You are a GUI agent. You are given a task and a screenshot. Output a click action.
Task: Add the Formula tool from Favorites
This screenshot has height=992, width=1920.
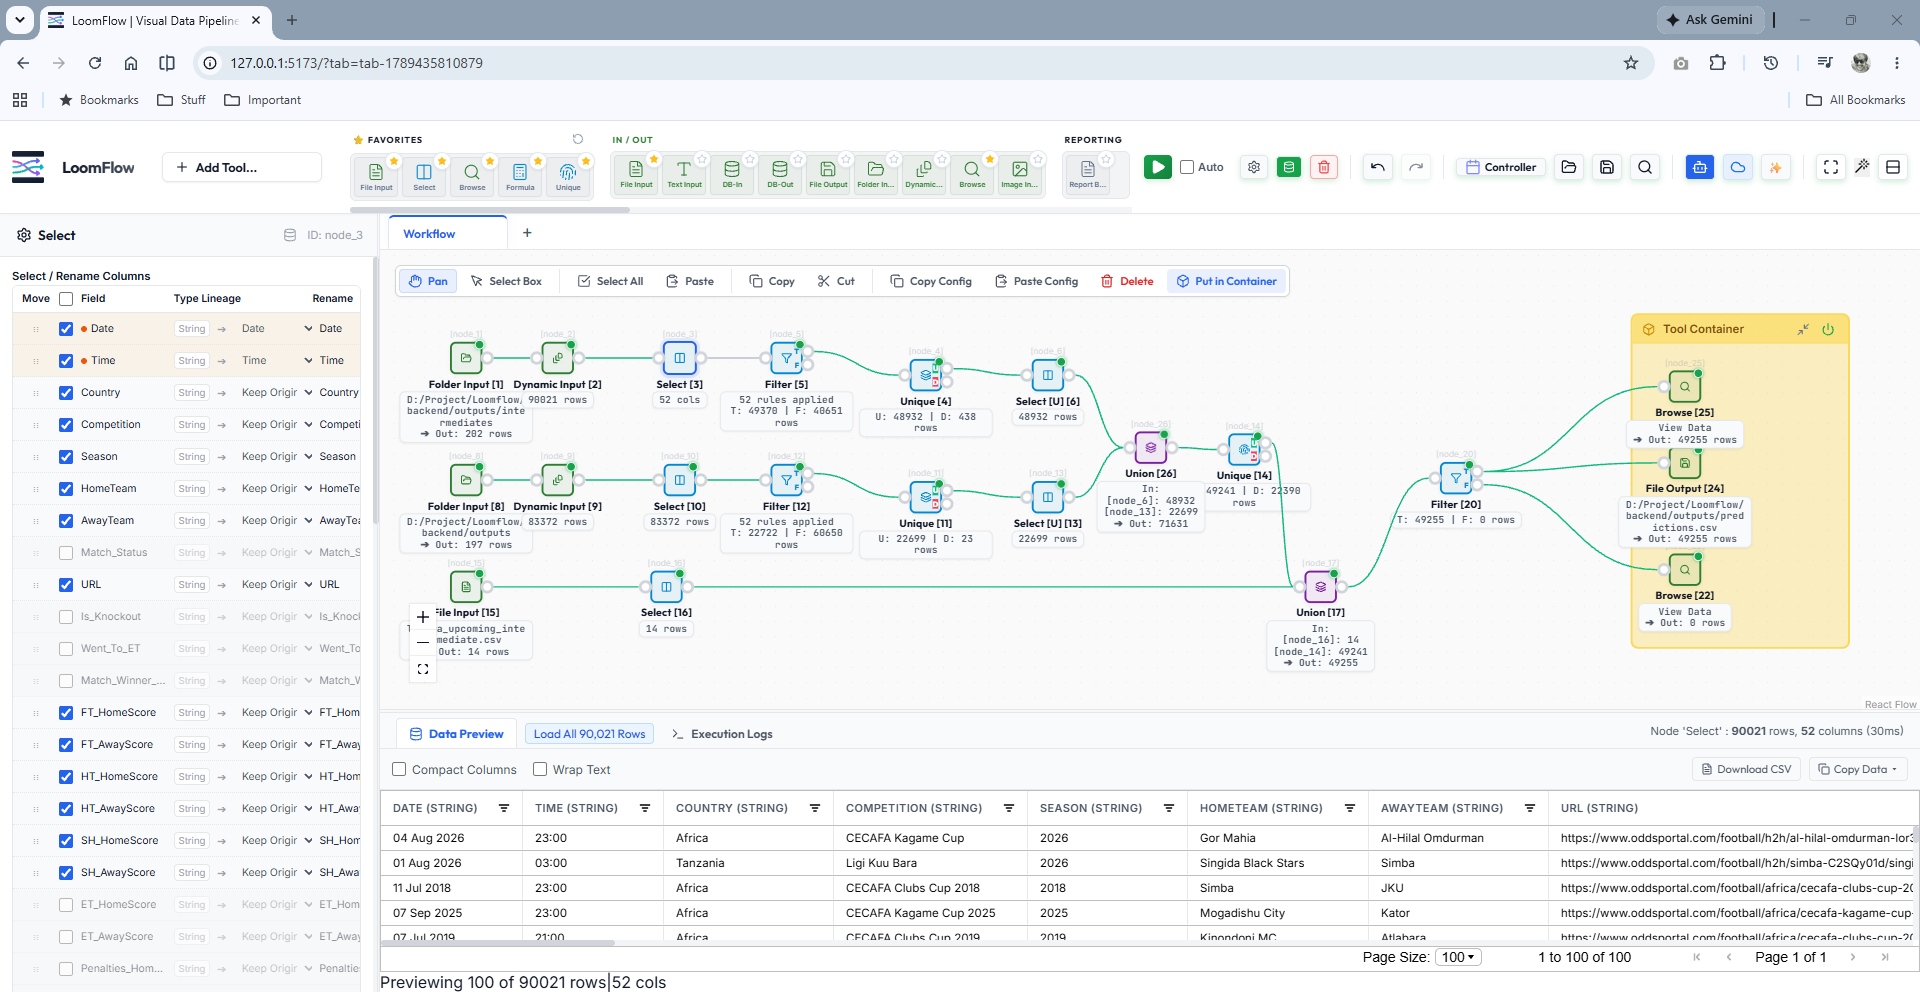(520, 175)
